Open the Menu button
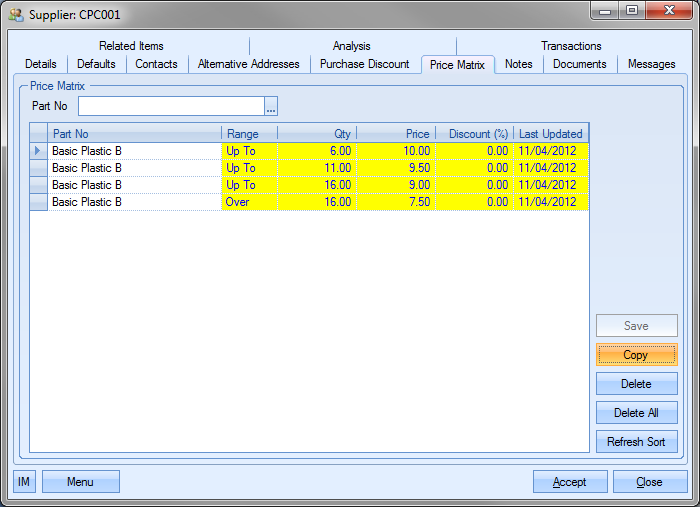 point(80,482)
